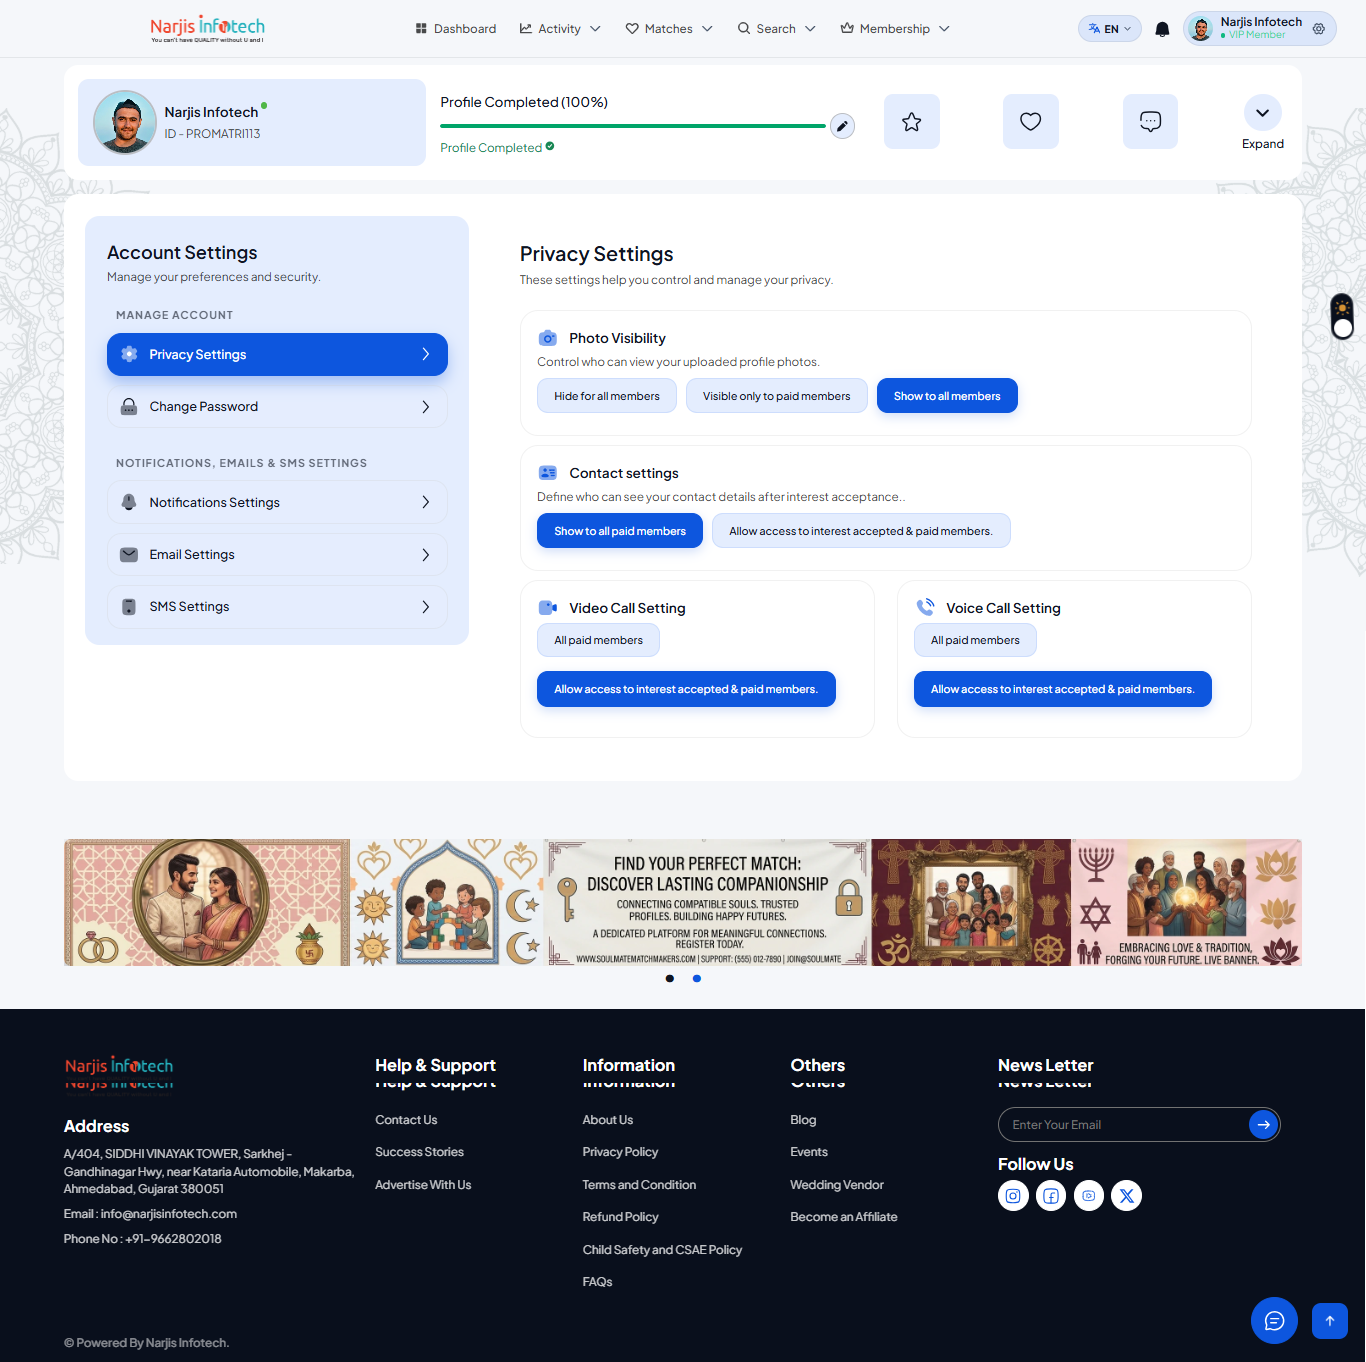The height and width of the screenshot is (1362, 1366).
Task: Open the Activity dropdown menu
Action: tap(560, 29)
